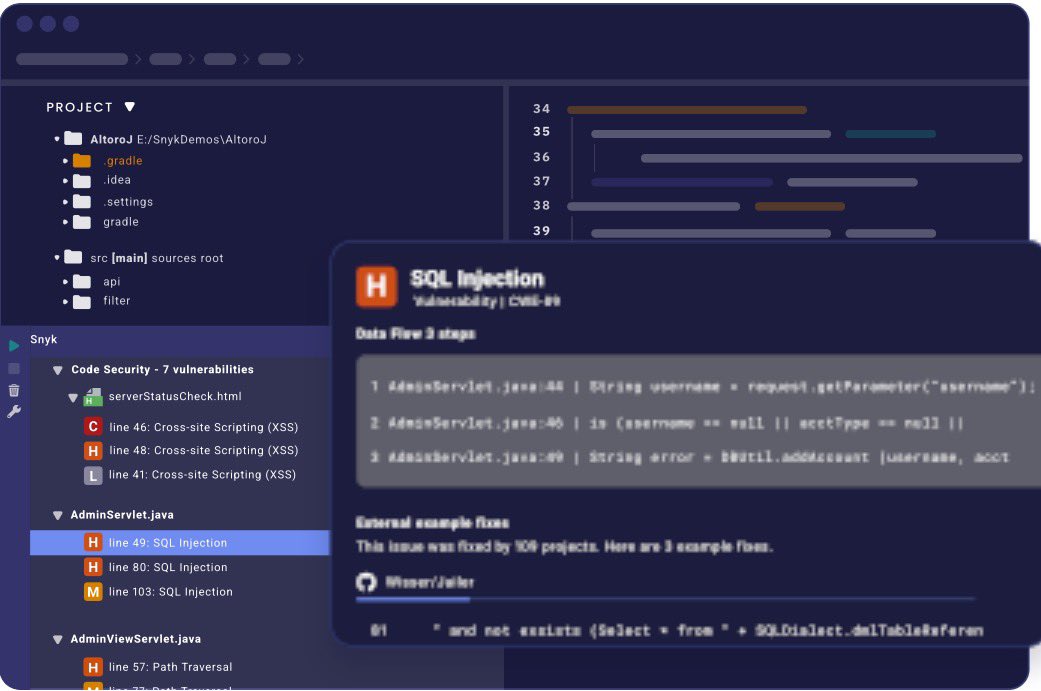Click the stop scan square icon

(14, 369)
